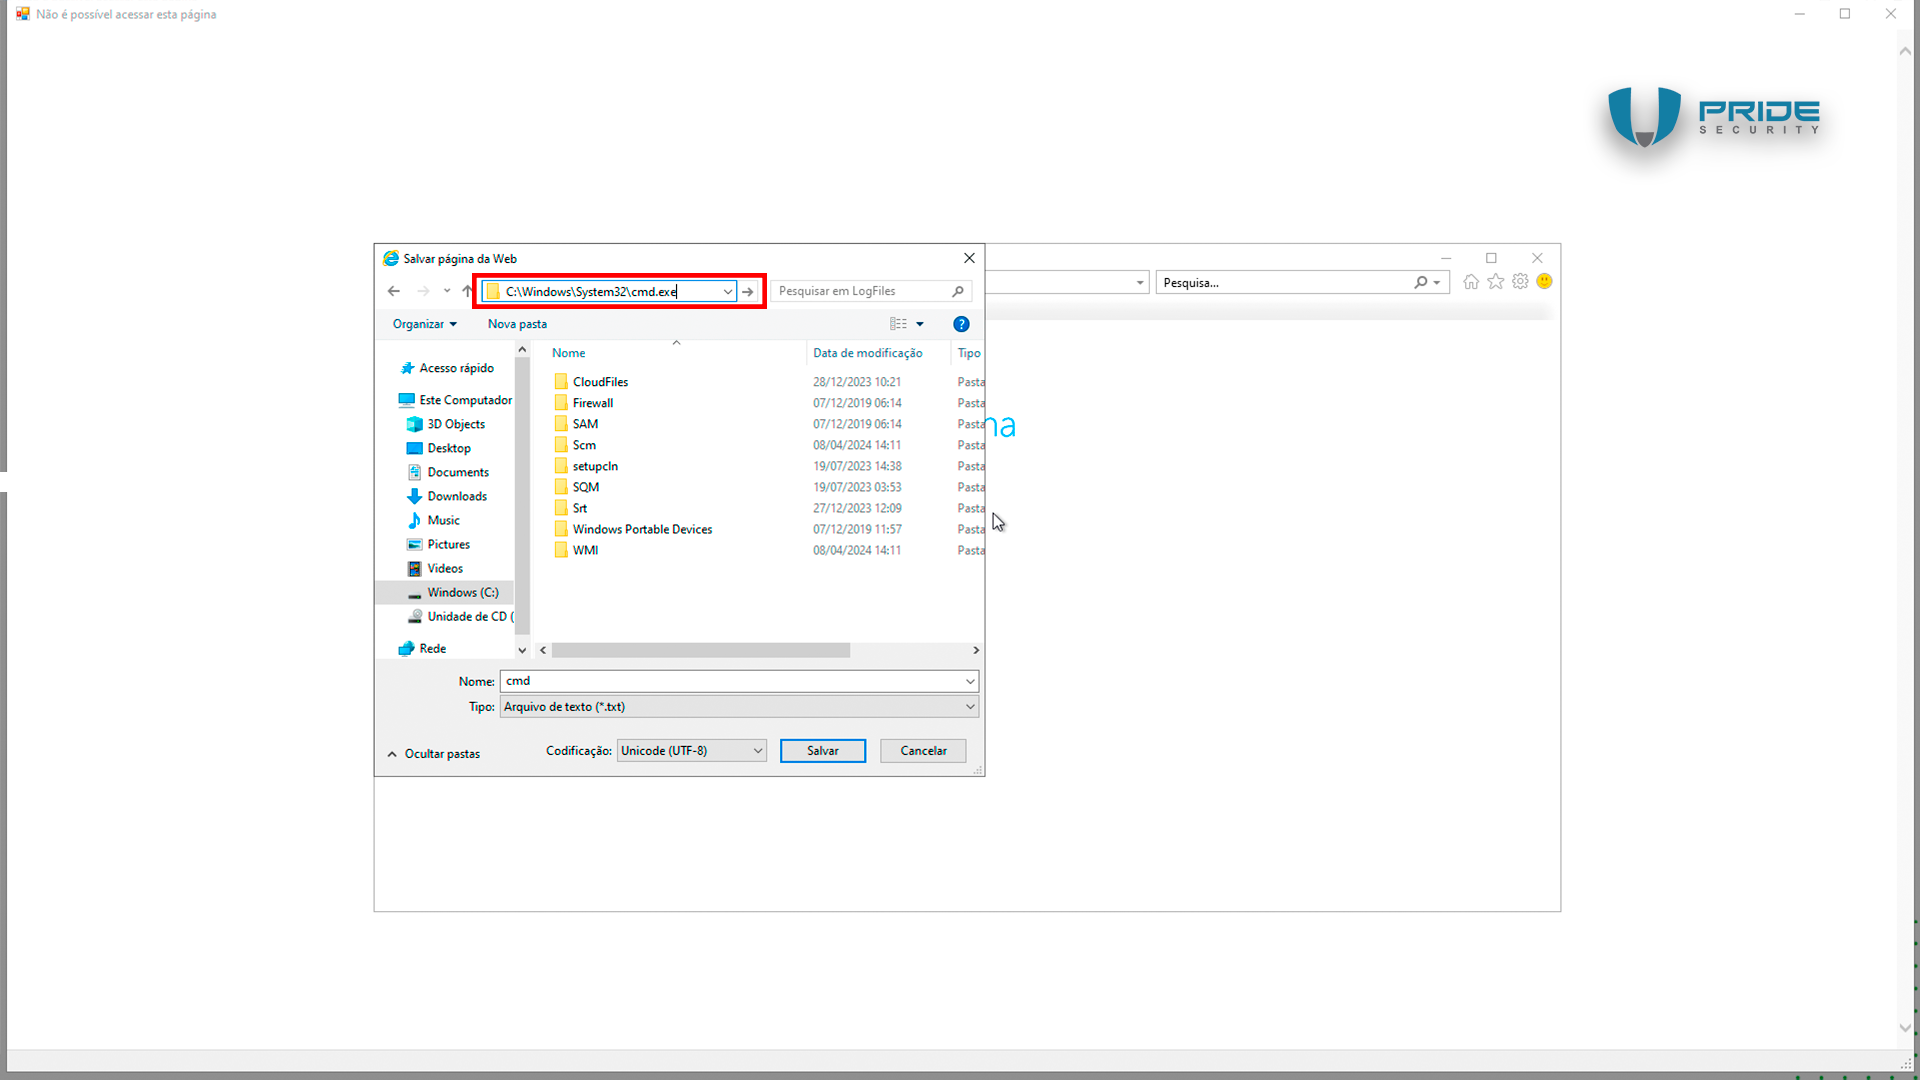Select the Downloads folder in sidebar
This screenshot has height=1080, width=1920.
(457, 496)
